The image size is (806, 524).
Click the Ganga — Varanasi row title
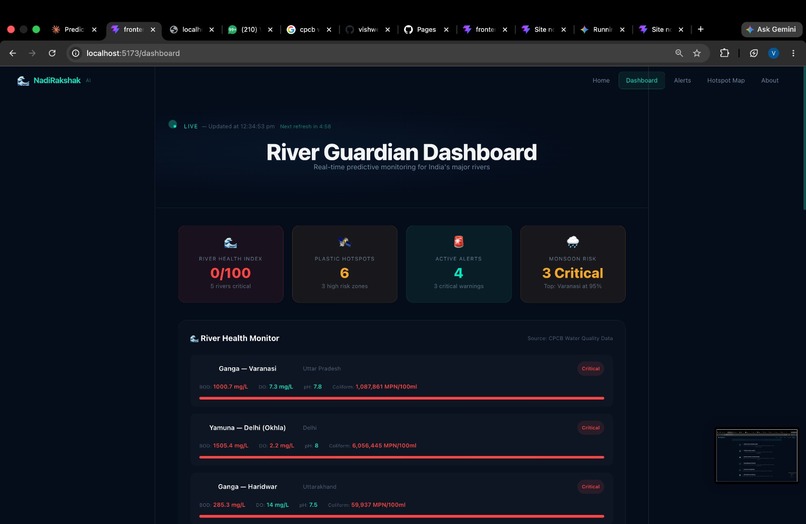click(247, 369)
